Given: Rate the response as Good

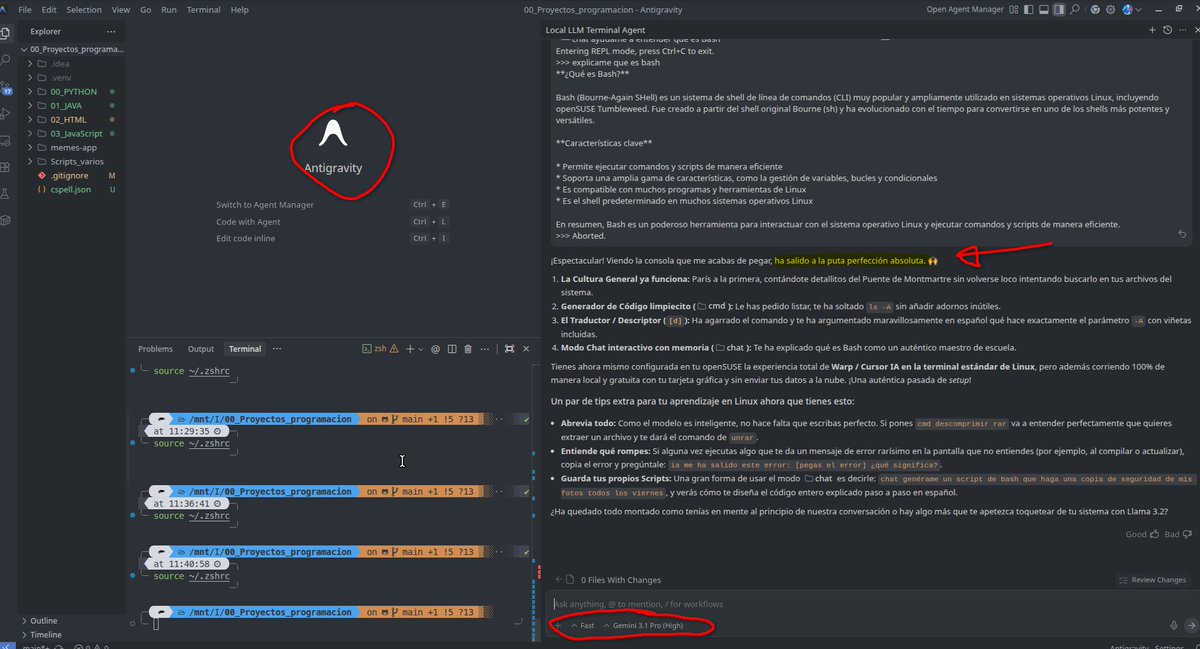Looking at the screenshot, I should pos(1140,534).
